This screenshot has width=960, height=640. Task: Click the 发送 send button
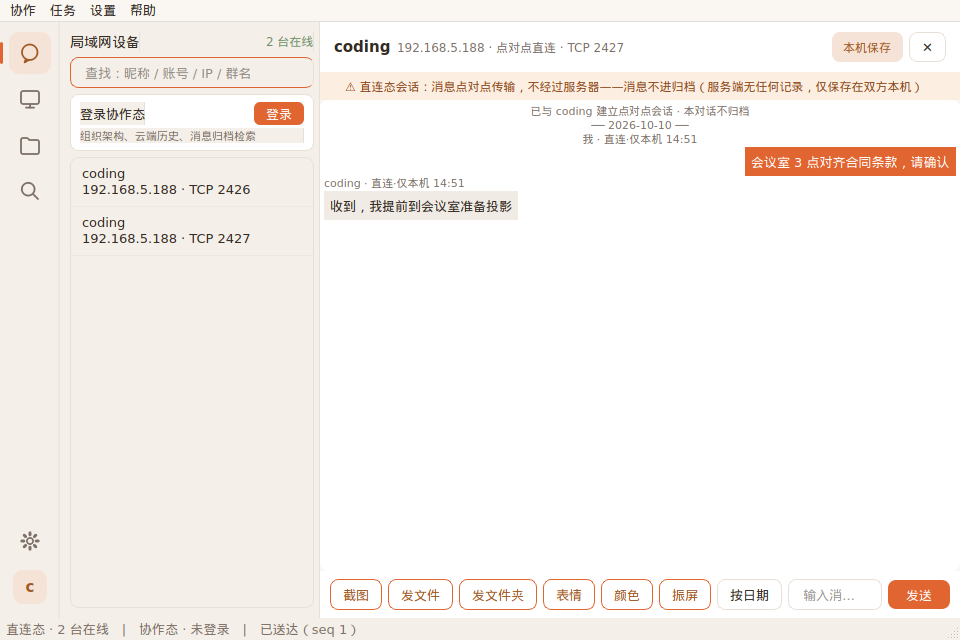point(918,595)
